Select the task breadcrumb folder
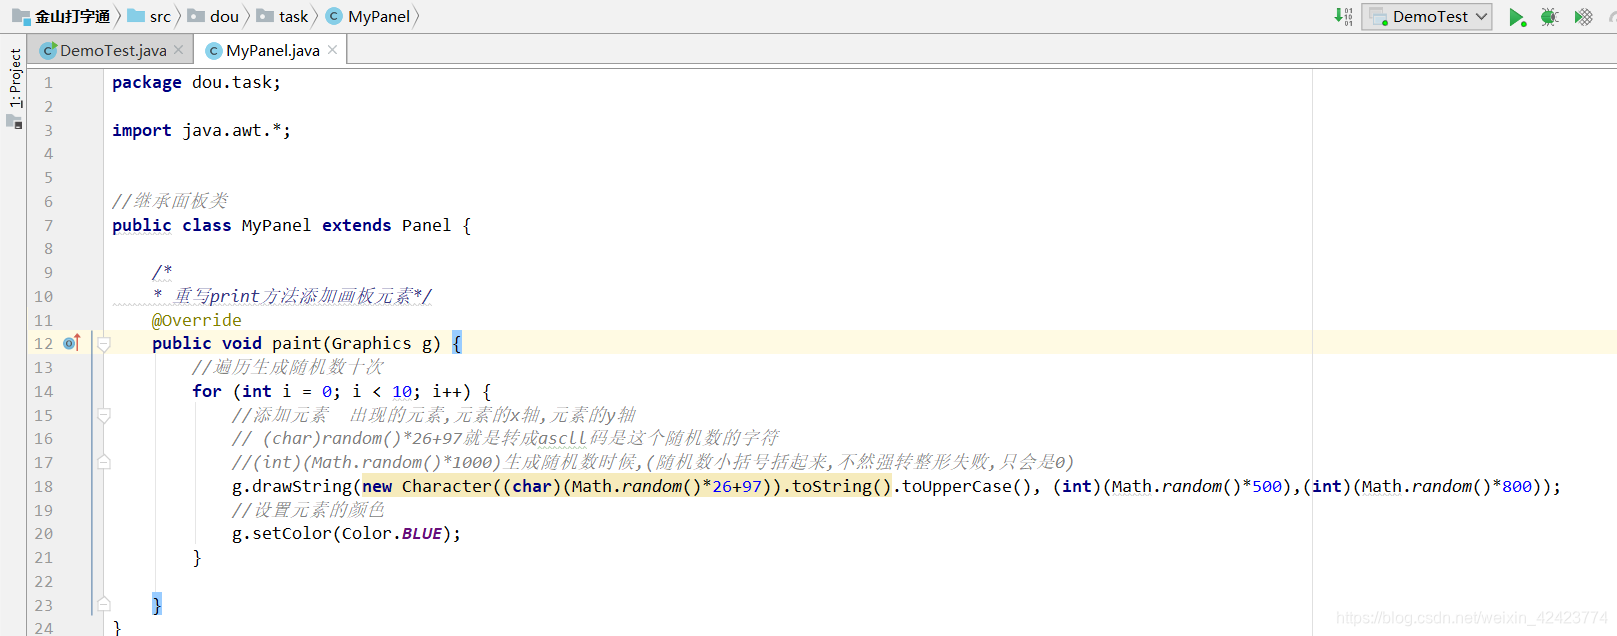Viewport: 1617px width, 636px height. [x=283, y=16]
